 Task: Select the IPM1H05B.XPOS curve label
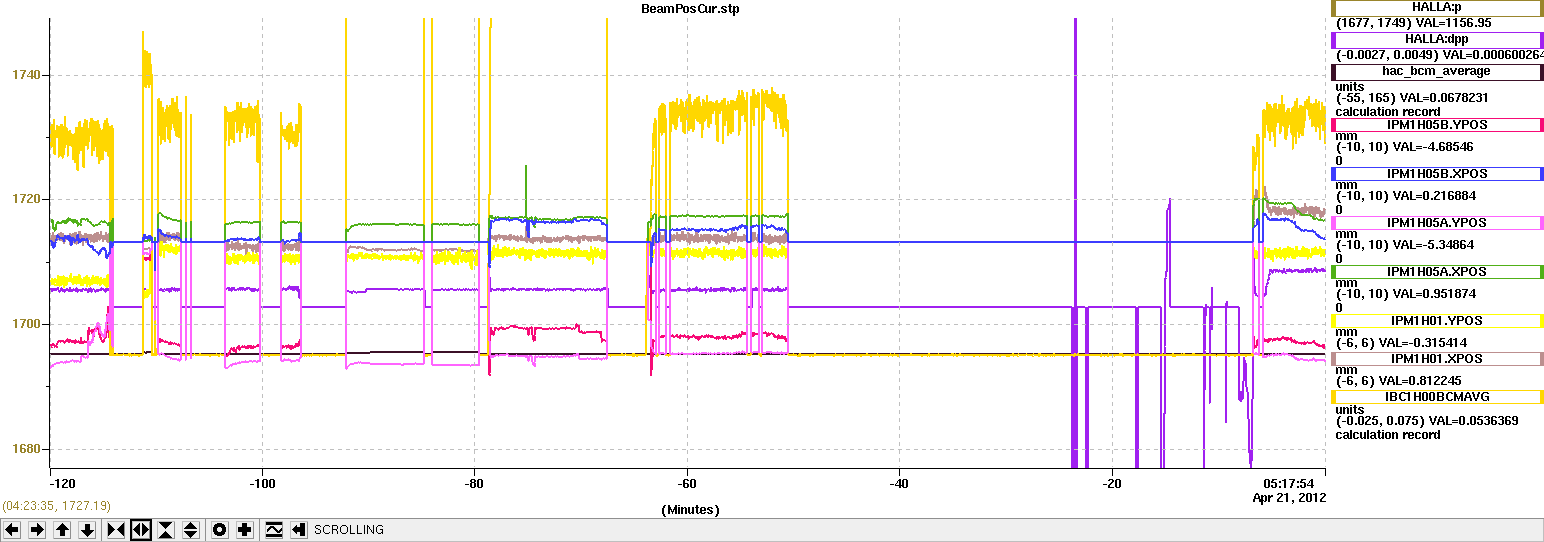tap(1436, 174)
